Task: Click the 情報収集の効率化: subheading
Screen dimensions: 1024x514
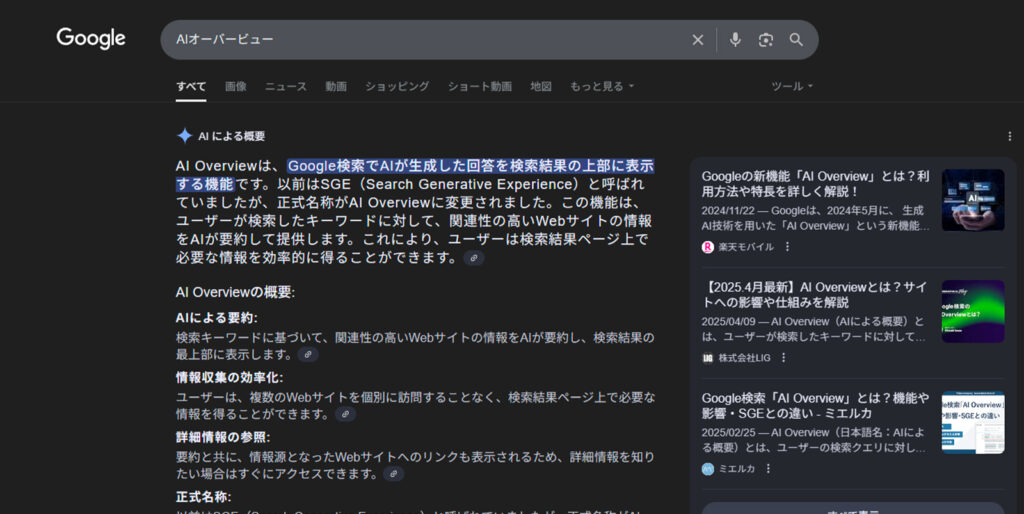Action: tap(229, 377)
